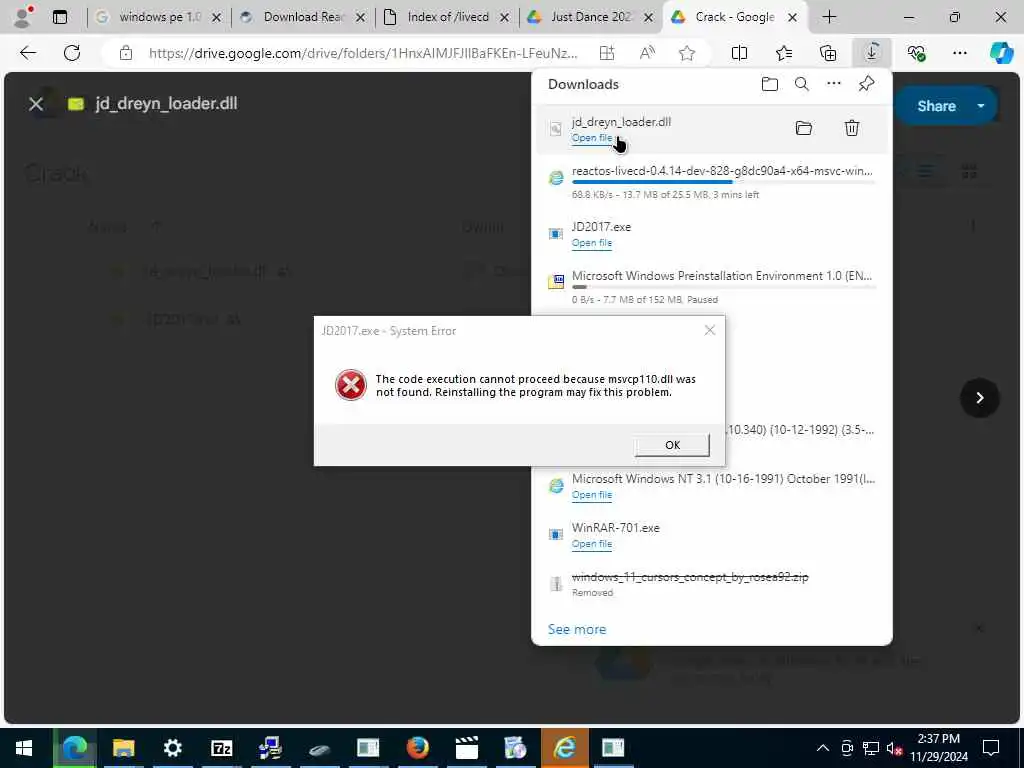Open file link under WinRAR-701.exe
1024x768 pixels.
pyautogui.click(x=592, y=544)
